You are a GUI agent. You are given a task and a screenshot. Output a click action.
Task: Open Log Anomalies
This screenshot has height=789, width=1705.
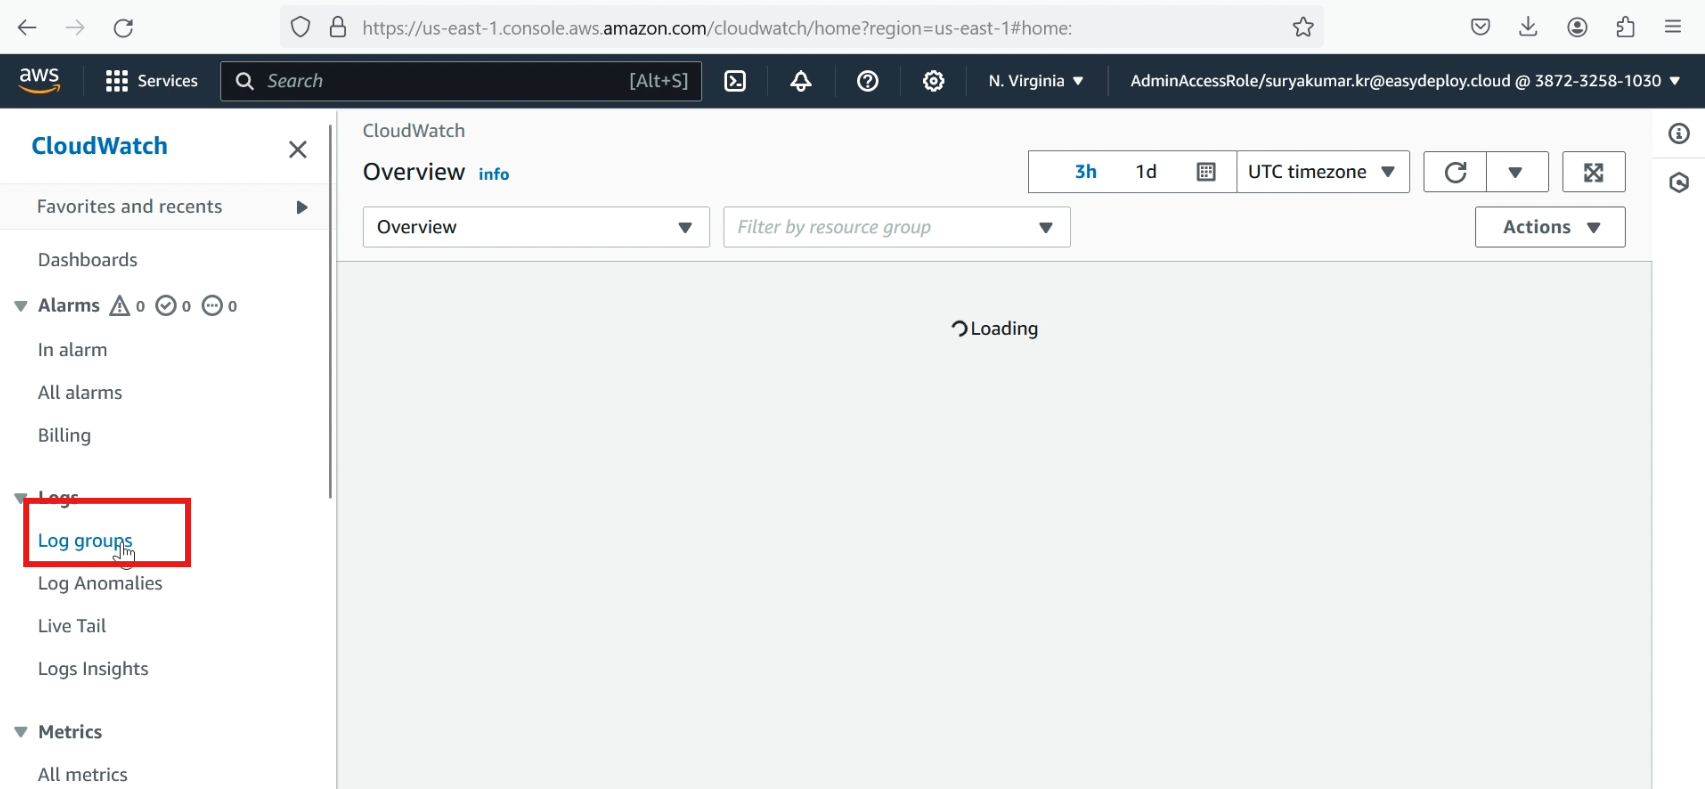tap(100, 584)
